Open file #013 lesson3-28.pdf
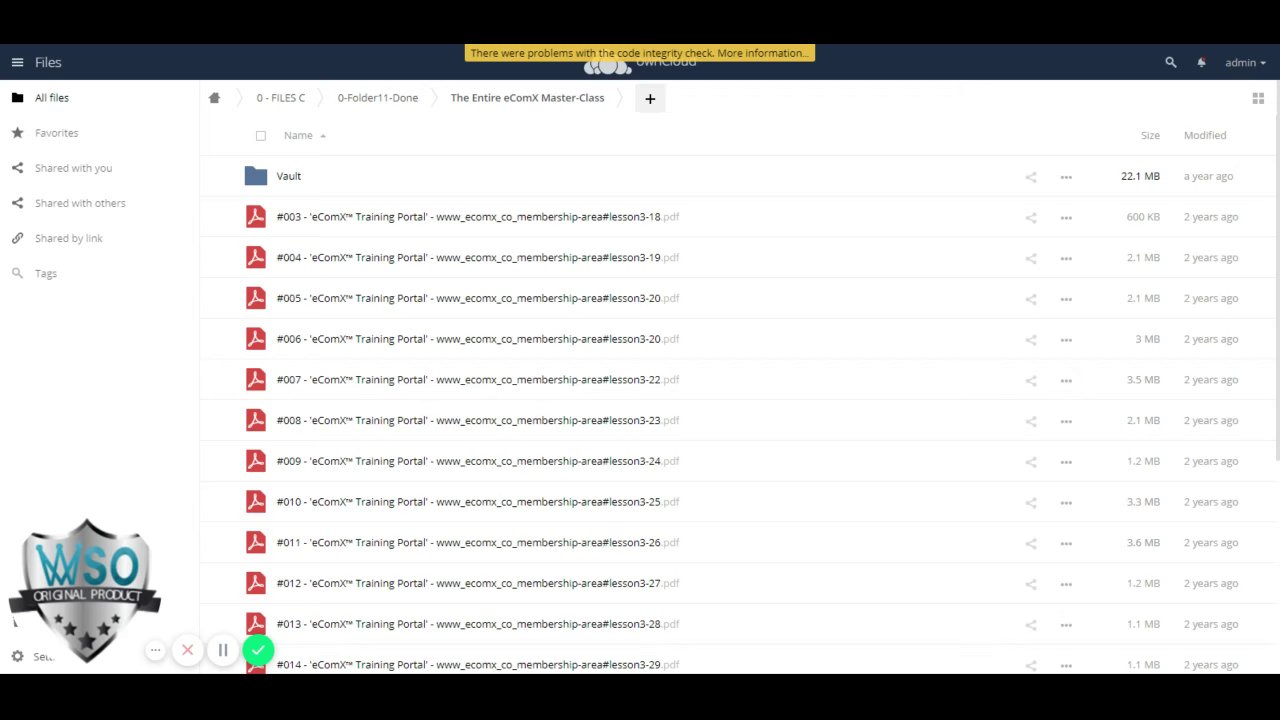 click(478, 624)
